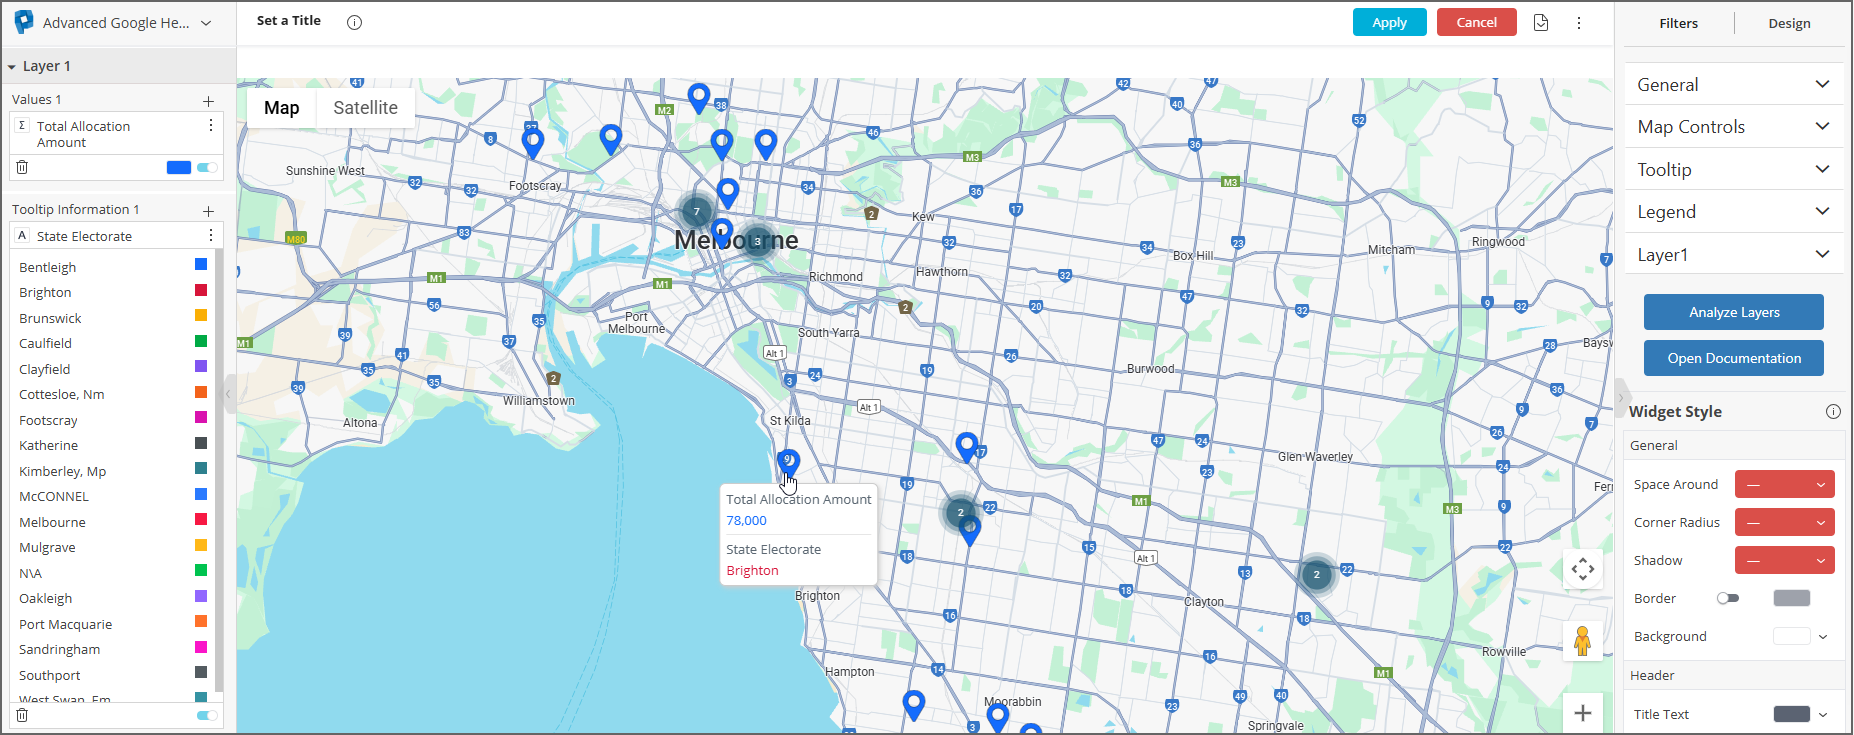
Task: Click the title info icon next to Set a Title
Action: pyautogui.click(x=354, y=22)
